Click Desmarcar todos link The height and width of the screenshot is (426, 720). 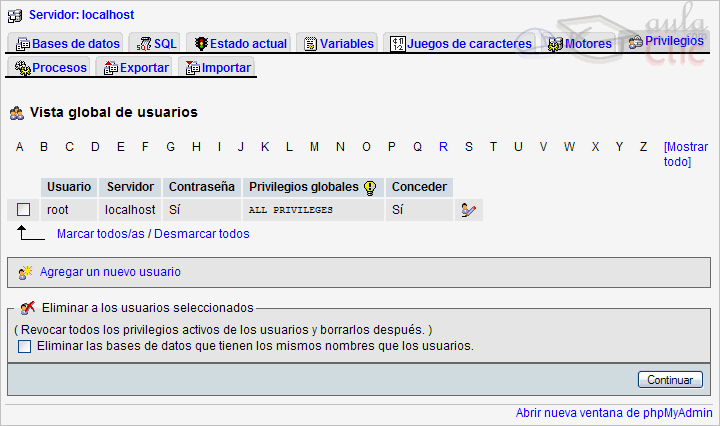pyautogui.click(x=202, y=234)
